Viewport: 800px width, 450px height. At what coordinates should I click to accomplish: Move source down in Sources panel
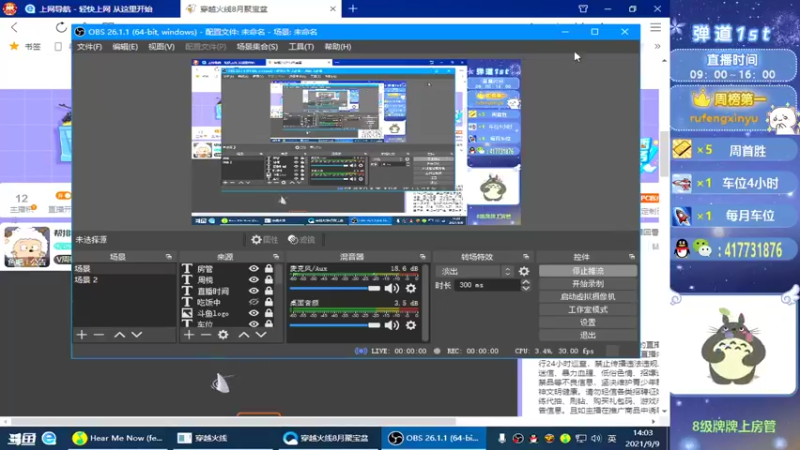[261, 335]
